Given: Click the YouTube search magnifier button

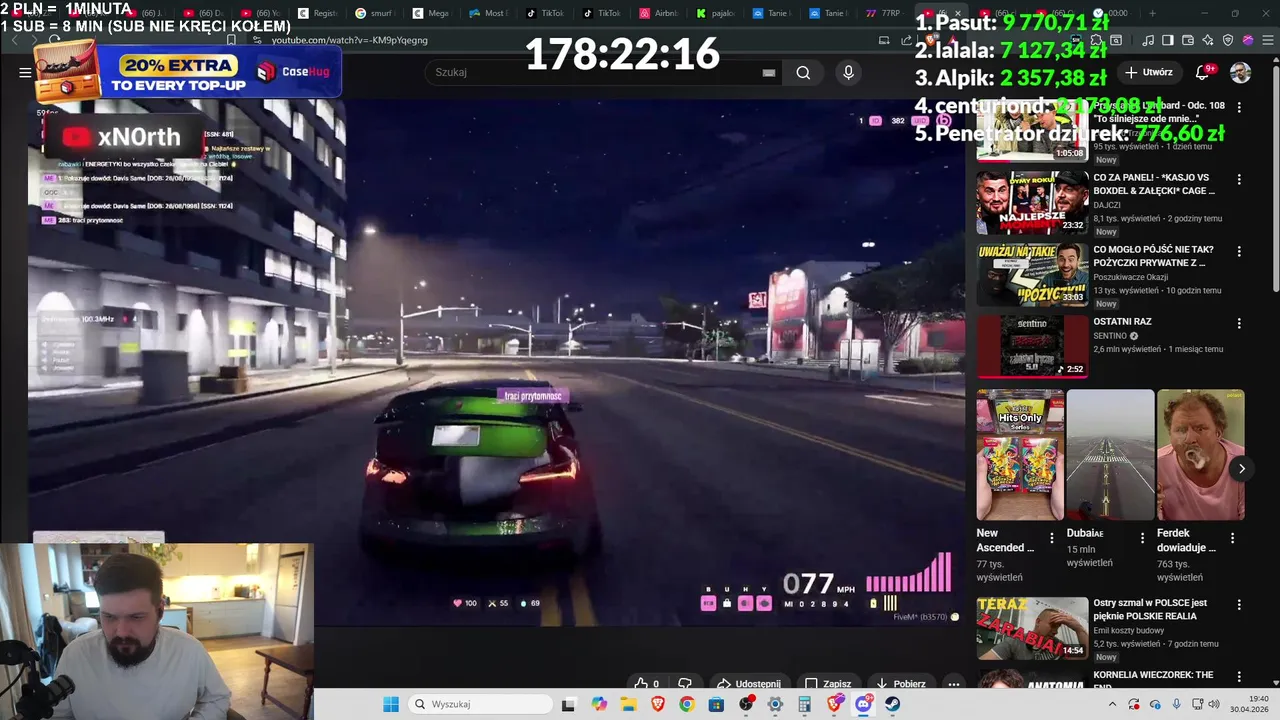Looking at the screenshot, I should point(803,72).
